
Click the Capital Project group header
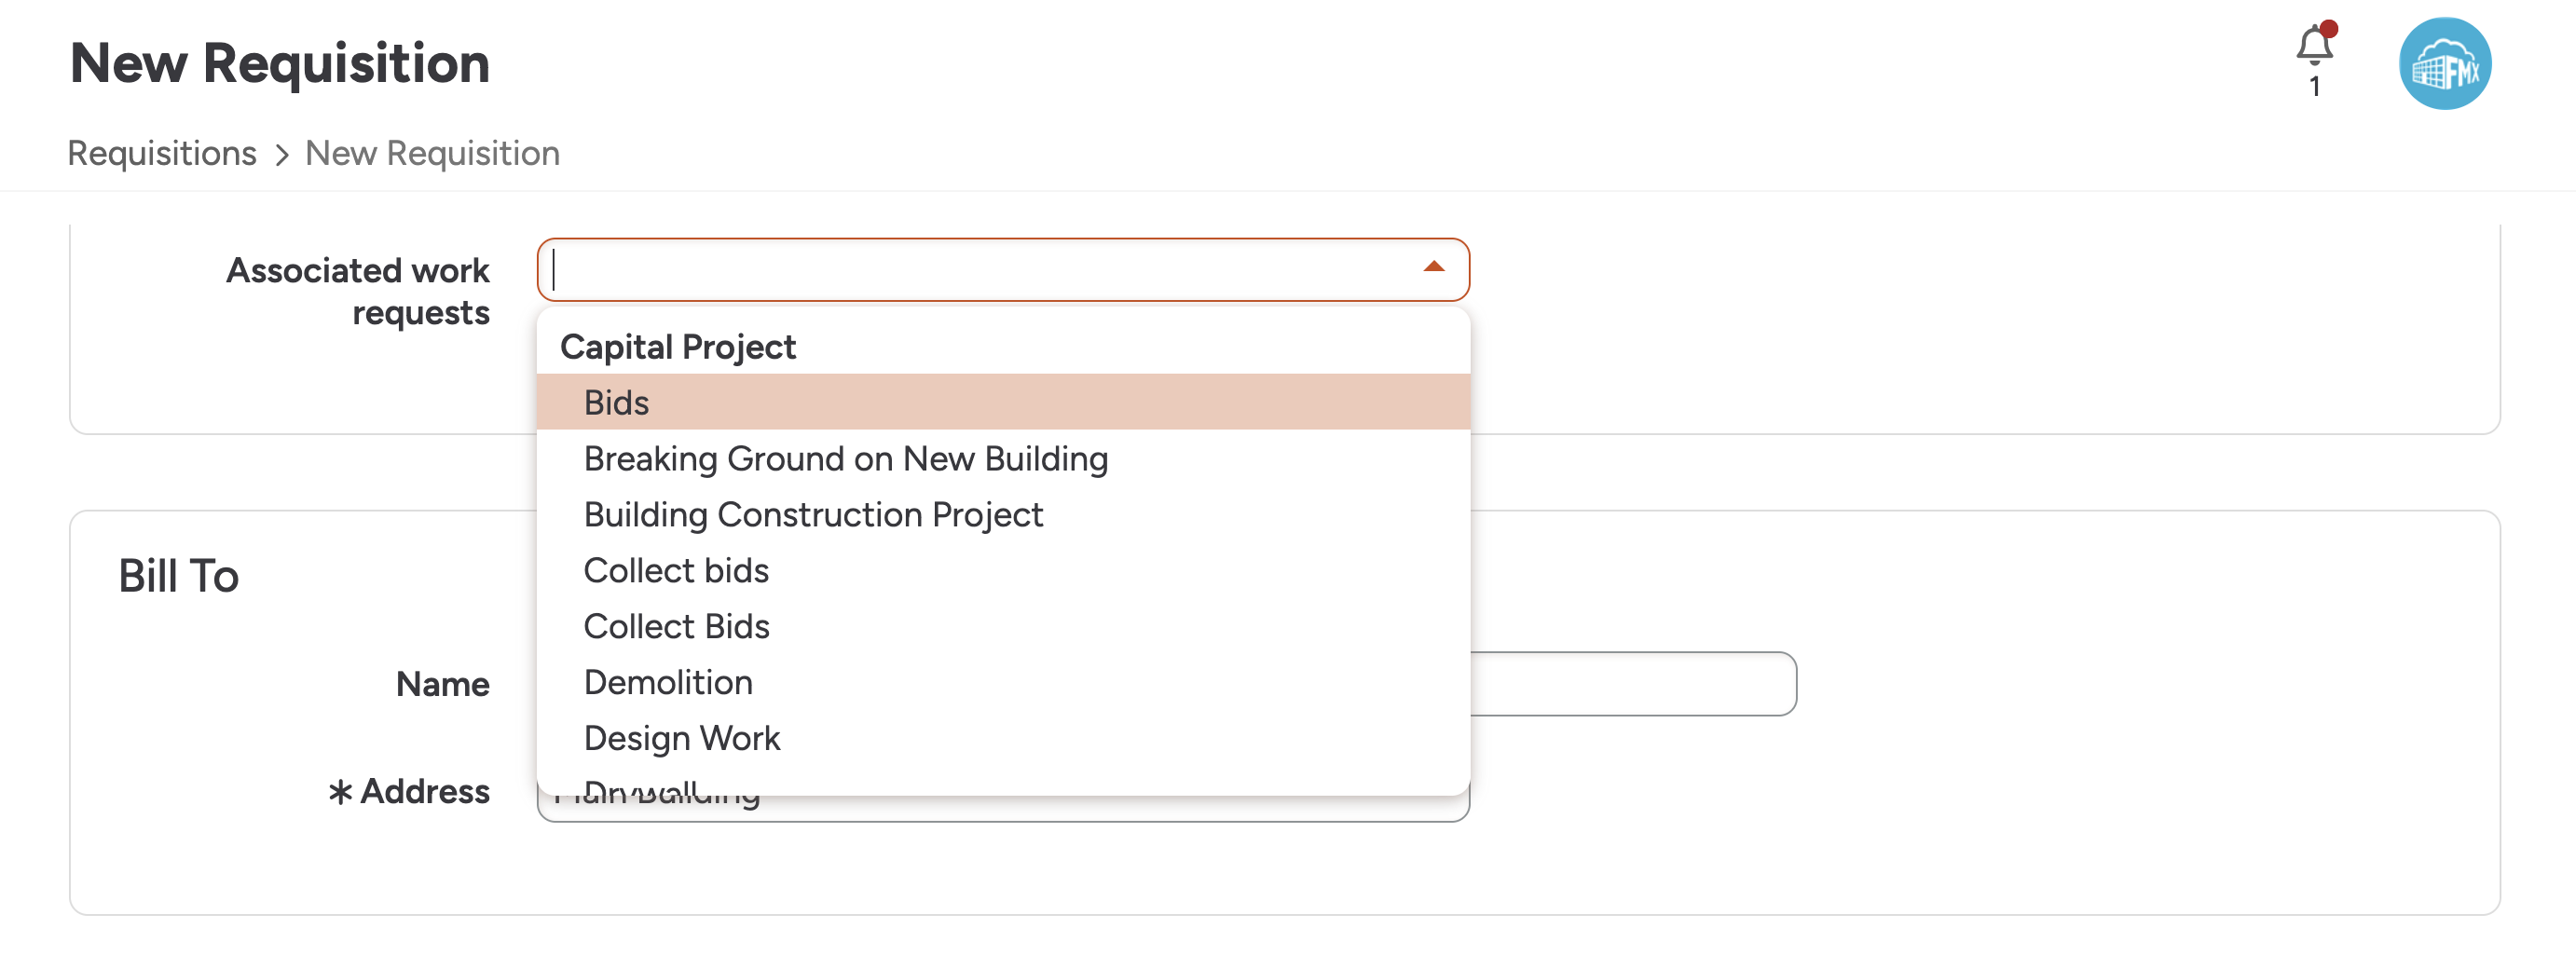point(677,347)
